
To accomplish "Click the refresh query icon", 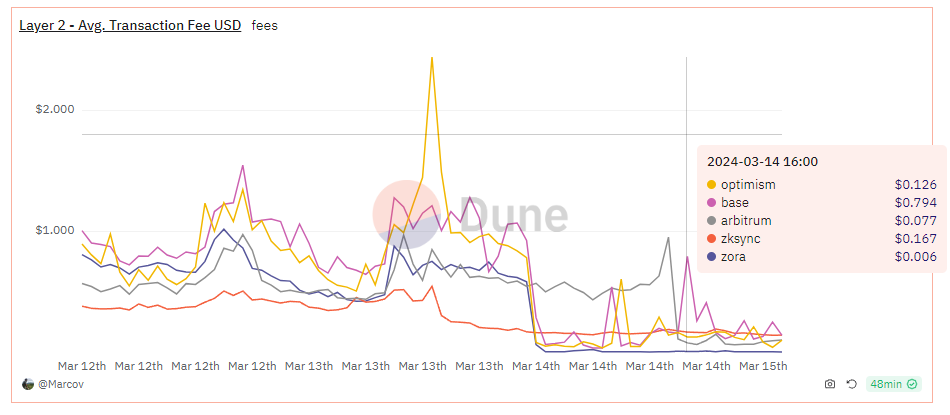I will point(851,384).
